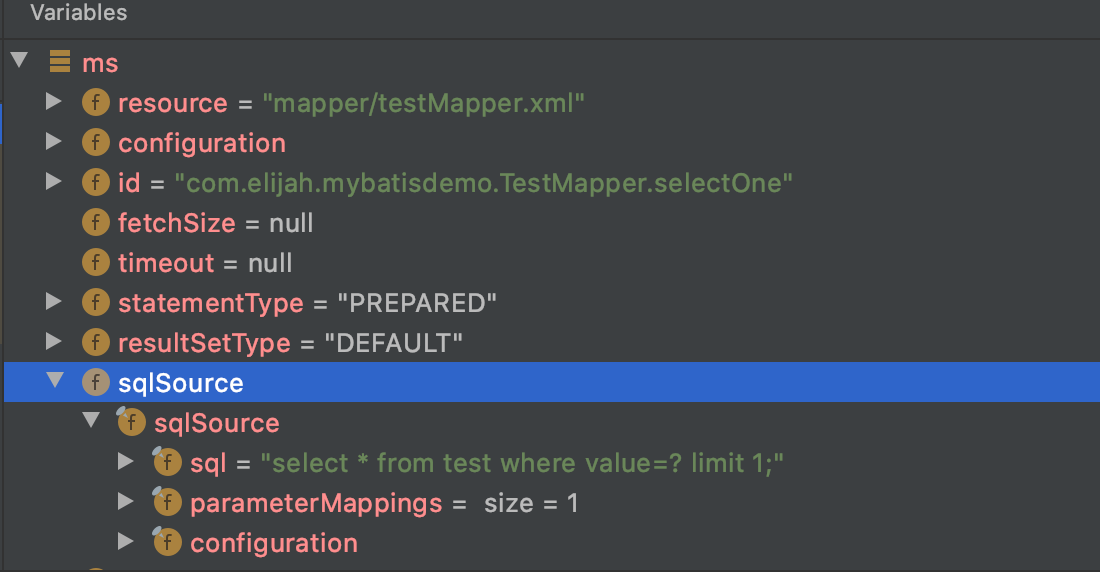Viewport: 1100px width, 572px height.
Task: Collapse the ms root variable node
Action: pos(18,62)
